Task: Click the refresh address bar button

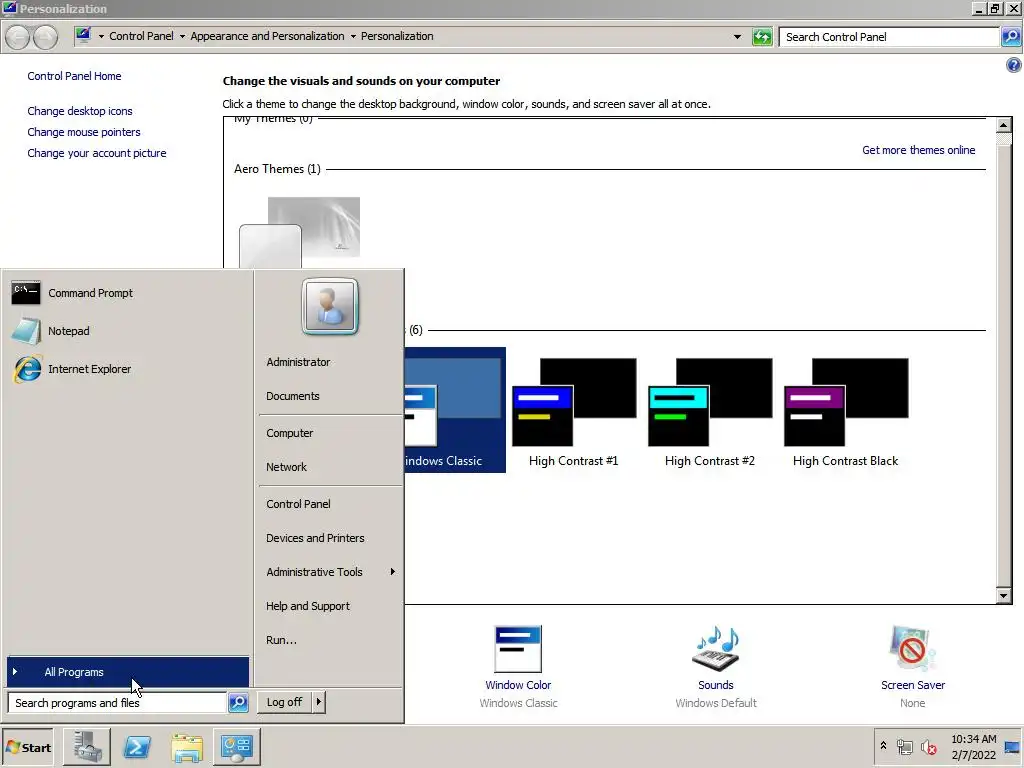Action: [762, 37]
